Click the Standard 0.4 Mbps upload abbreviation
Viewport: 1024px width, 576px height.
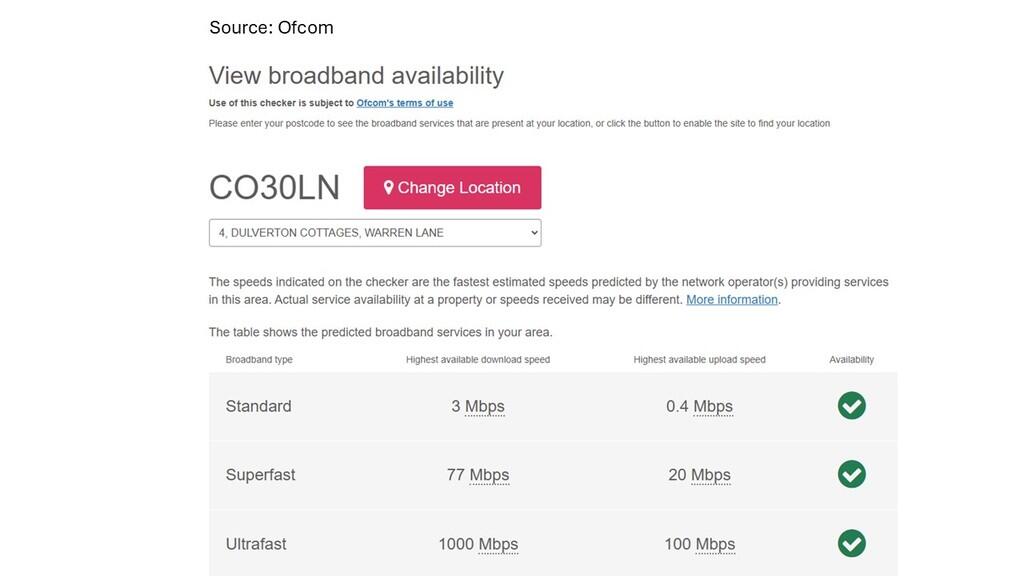pyautogui.click(x=712, y=406)
